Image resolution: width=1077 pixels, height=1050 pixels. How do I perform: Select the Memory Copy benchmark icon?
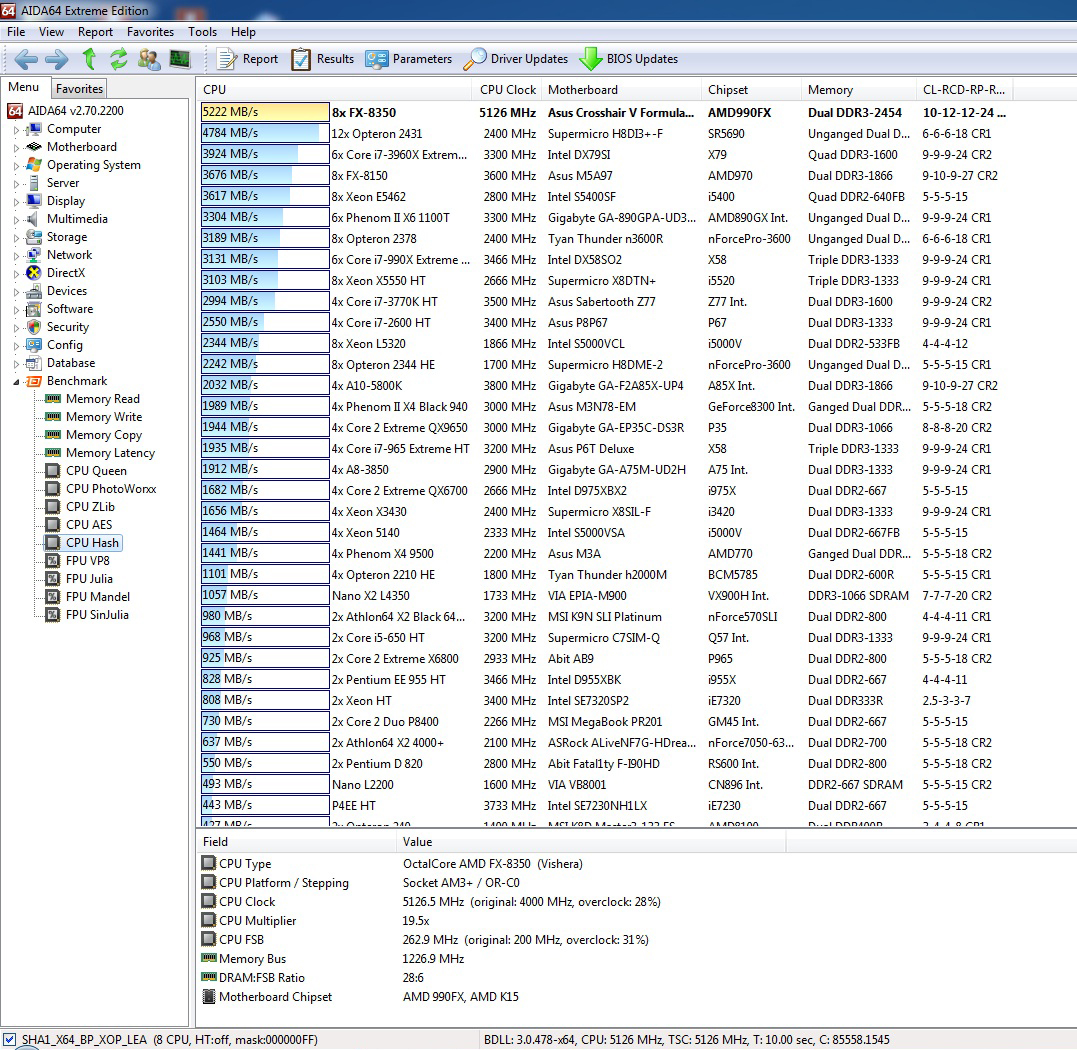tap(53, 435)
